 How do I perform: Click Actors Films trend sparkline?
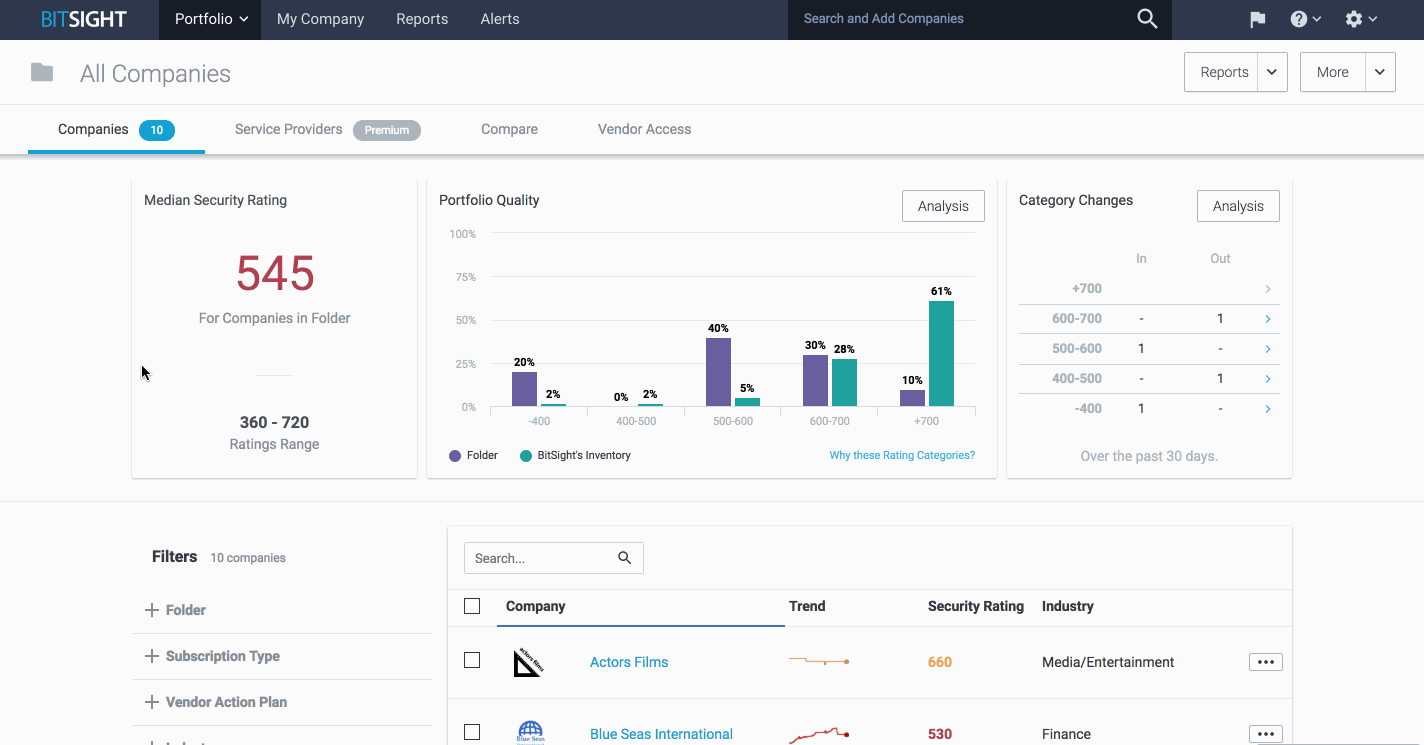[x=819, y=661]
